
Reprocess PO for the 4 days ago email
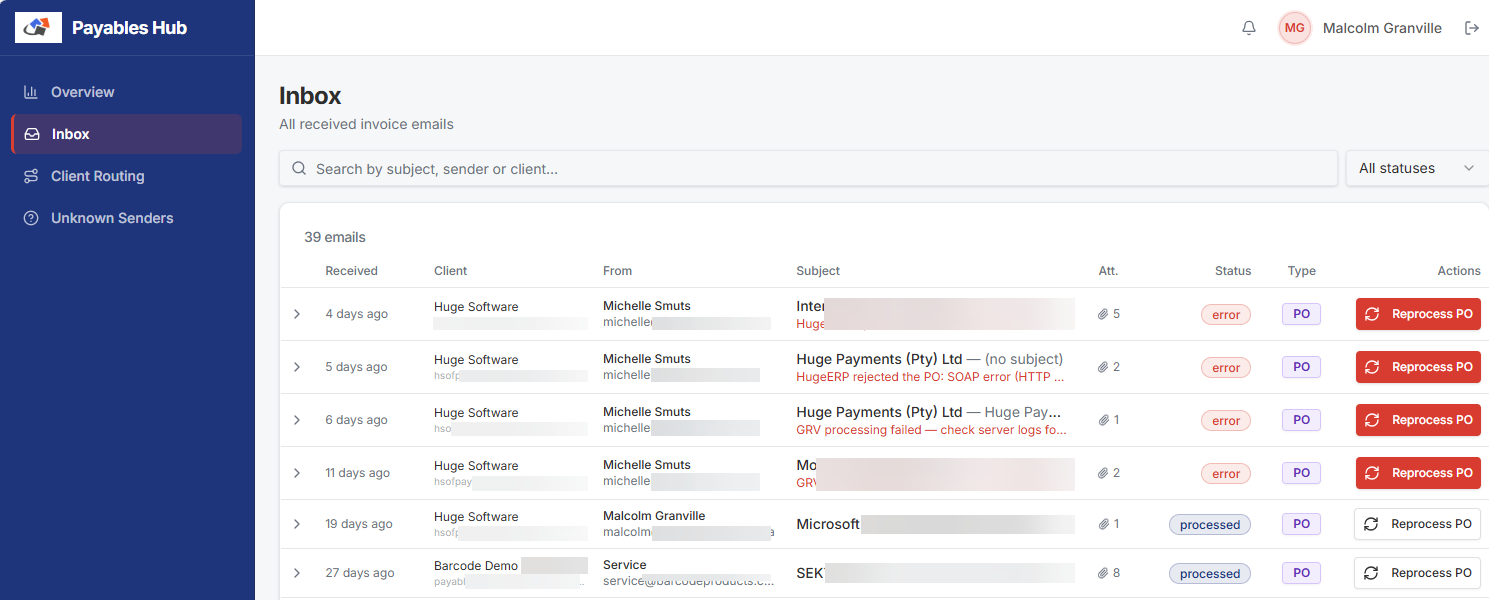tap(1418, 314)
